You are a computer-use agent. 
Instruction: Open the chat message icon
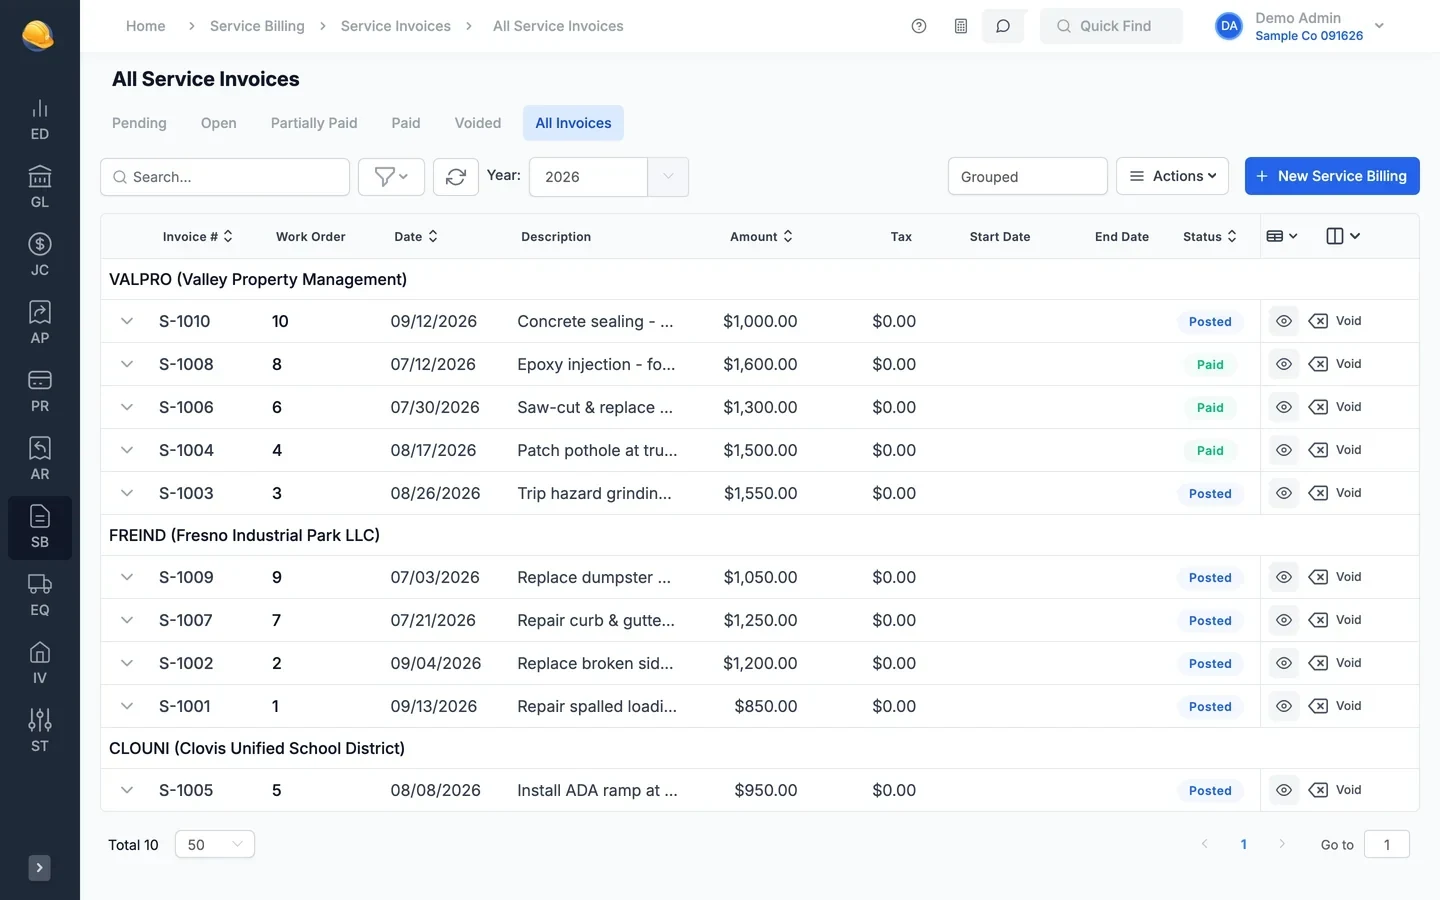point(1003,26)
